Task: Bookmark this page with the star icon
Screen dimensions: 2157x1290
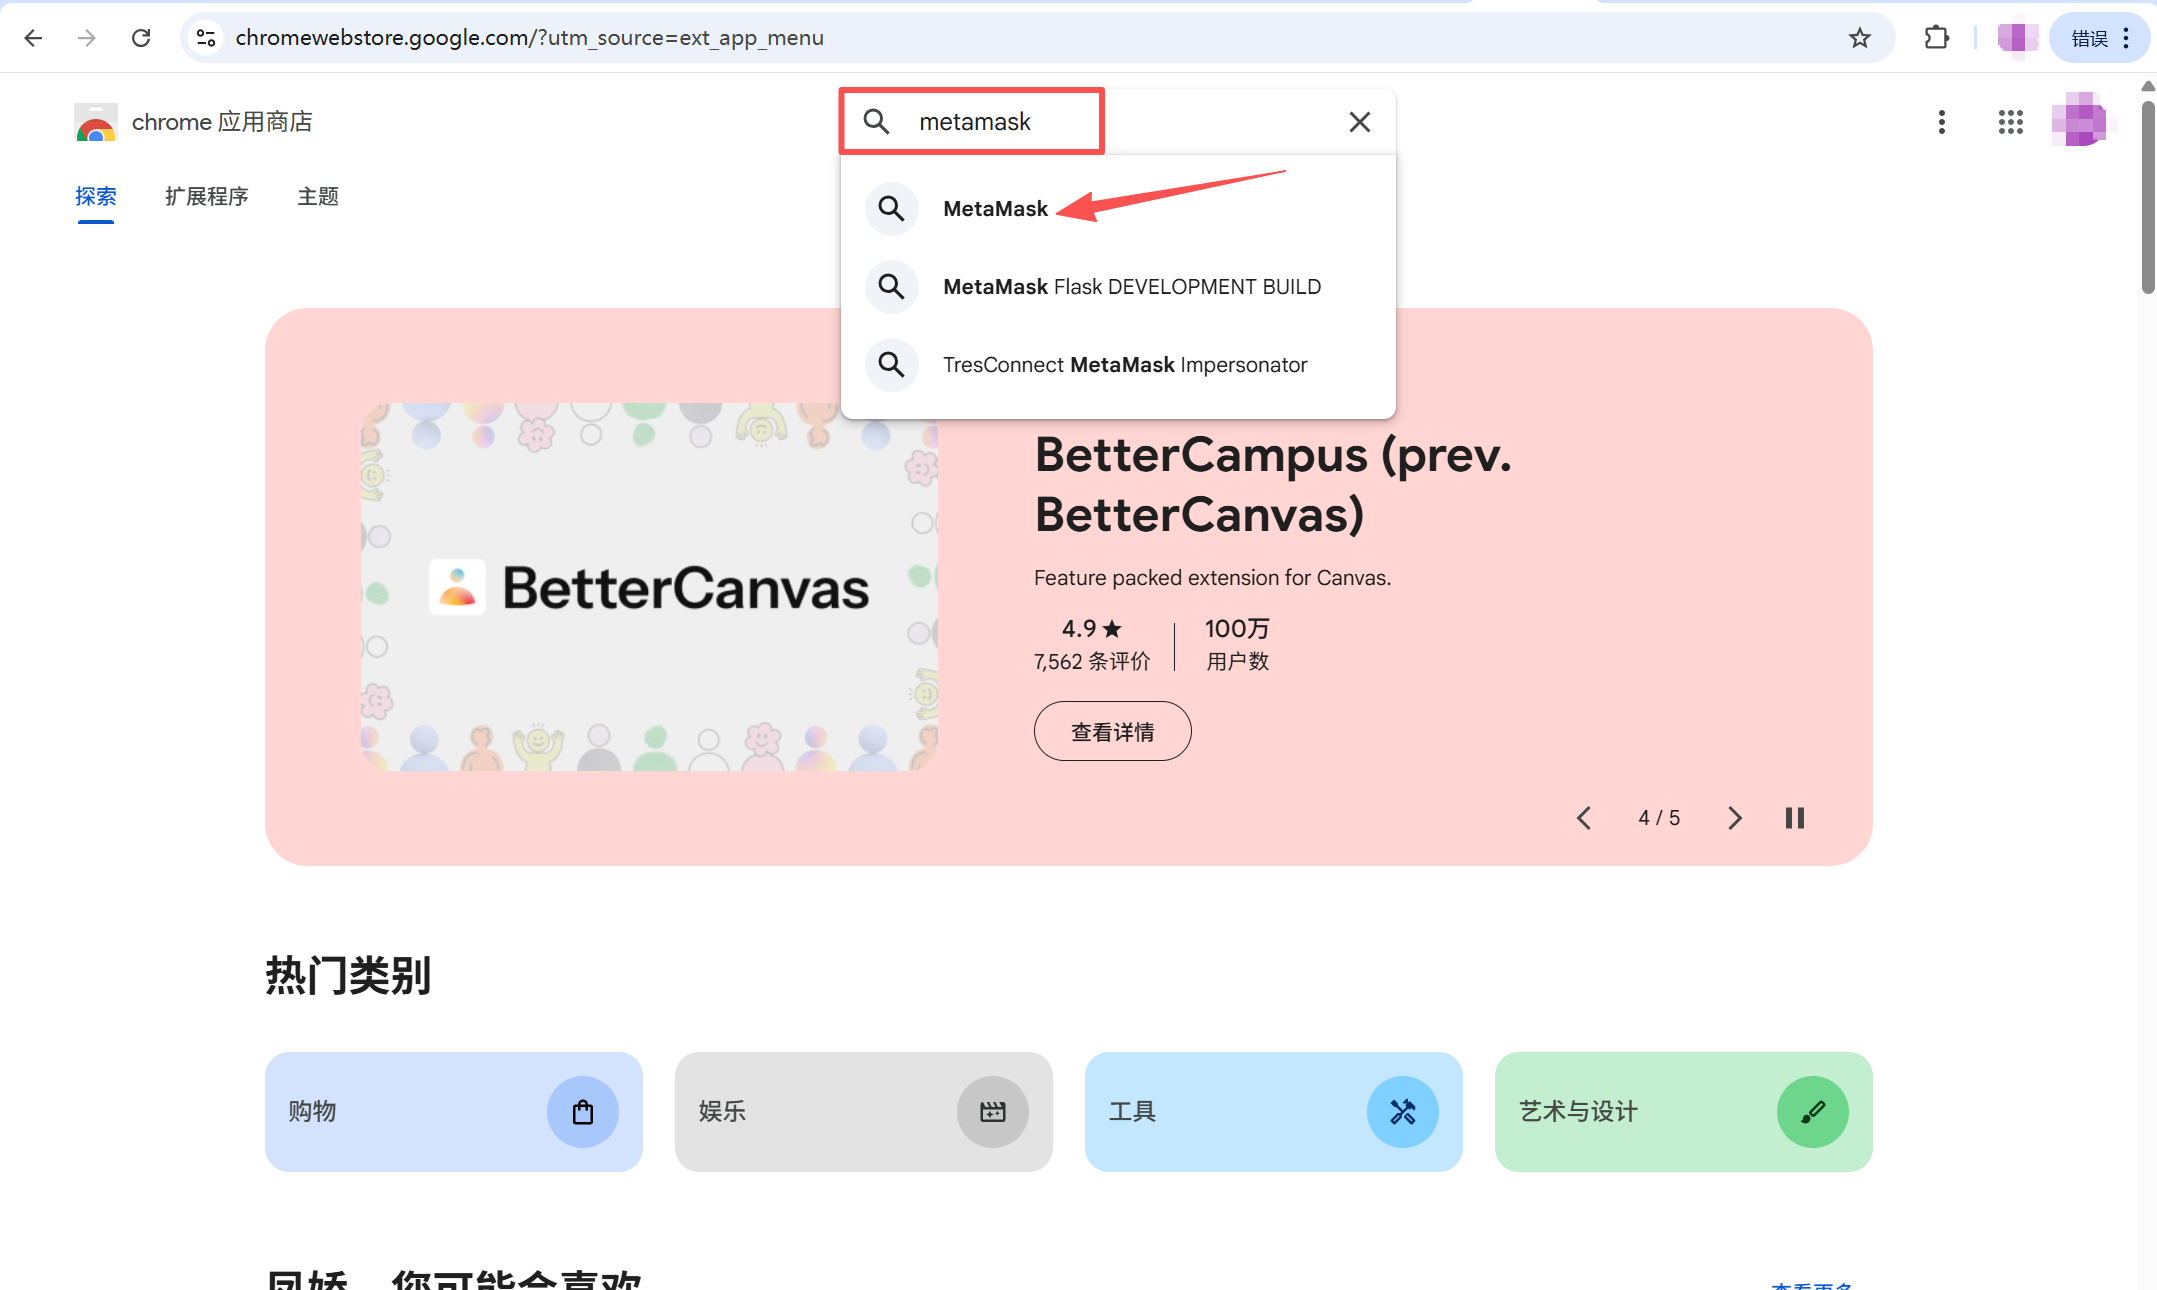Action: click(1859, 37)
